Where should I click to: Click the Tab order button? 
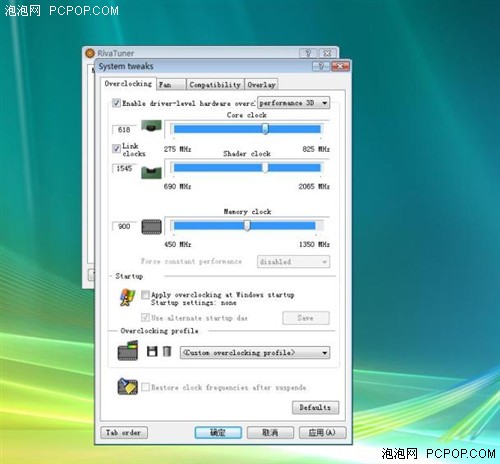point(124,433)
